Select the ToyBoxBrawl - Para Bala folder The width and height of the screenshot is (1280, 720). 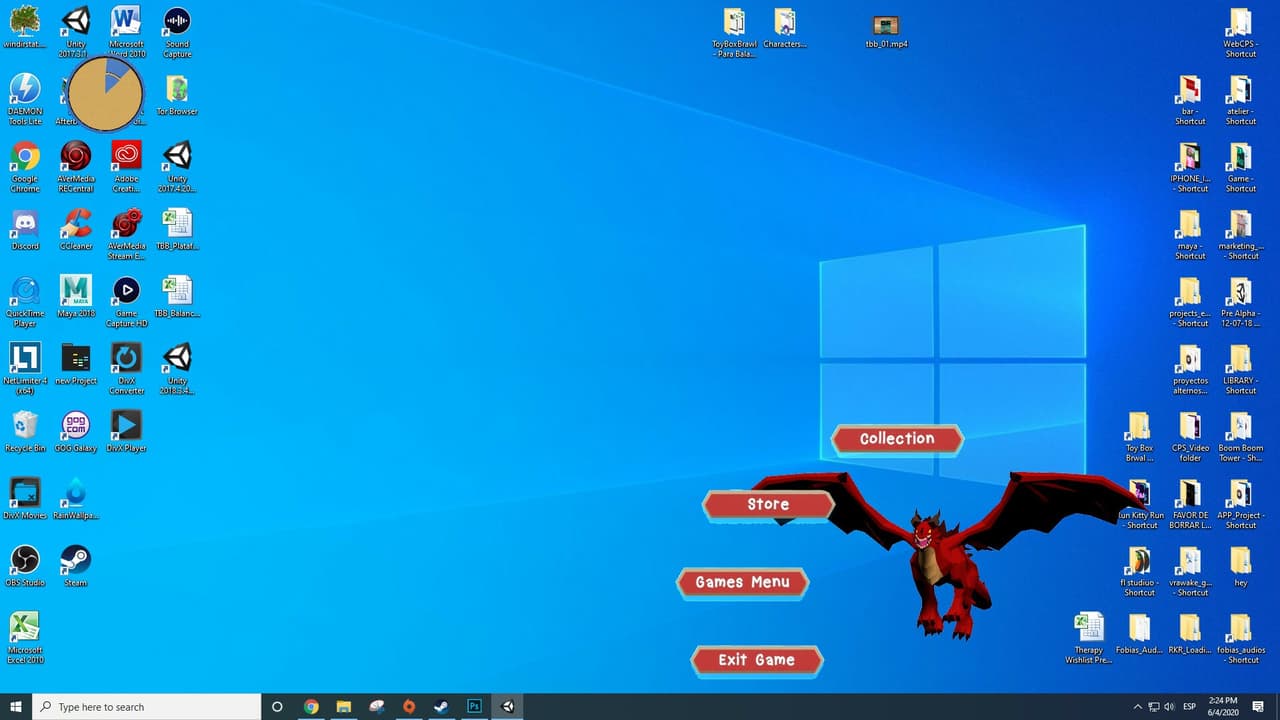[734, 32]
